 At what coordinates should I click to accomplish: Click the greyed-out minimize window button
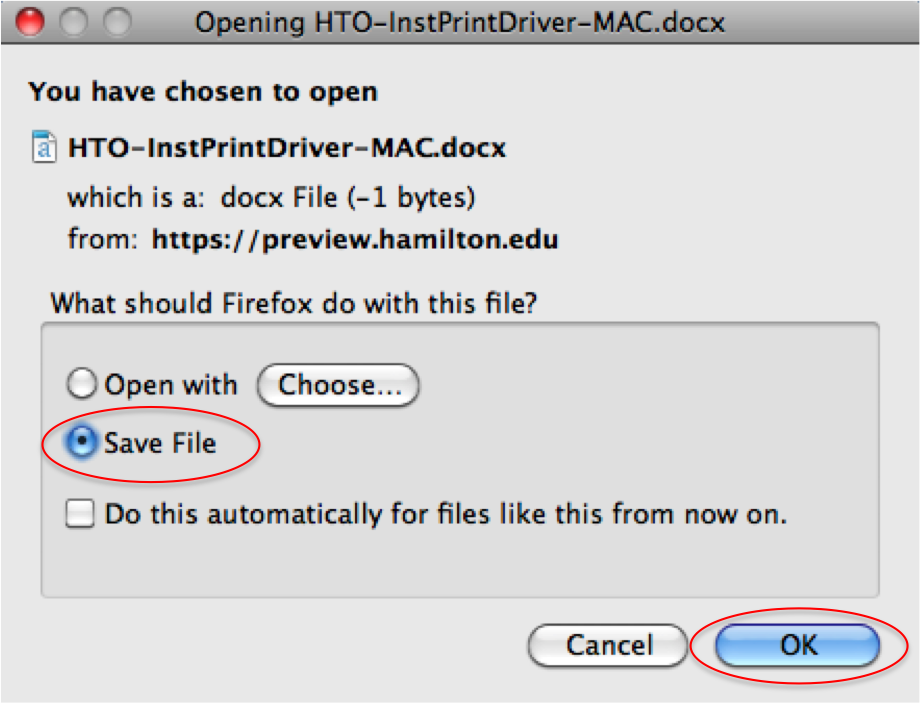[x=73, y=22]
